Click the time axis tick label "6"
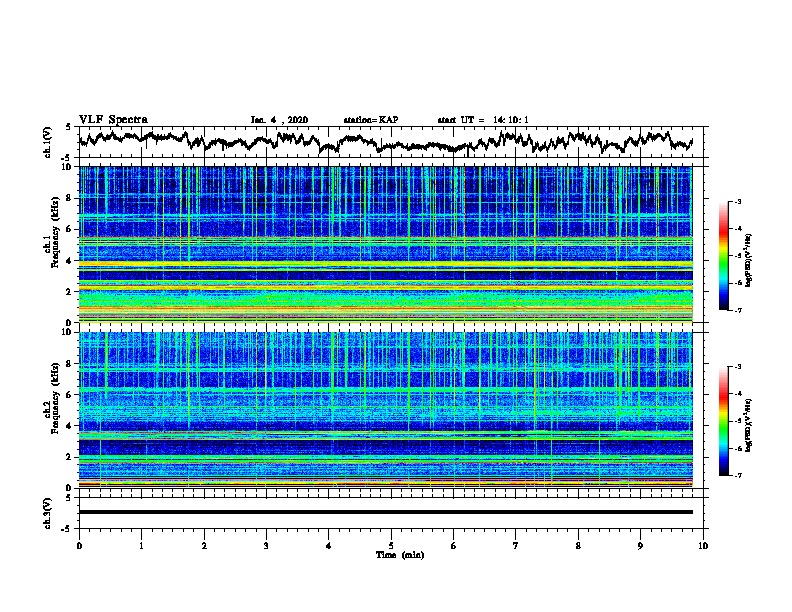 pyautogui.click(x=454, y=546)
